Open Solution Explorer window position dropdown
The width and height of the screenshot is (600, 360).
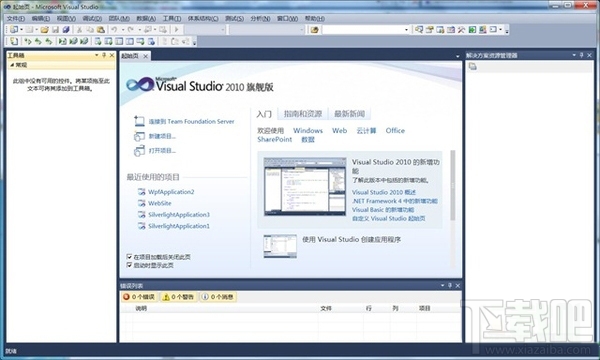click(x=574, y=55)
